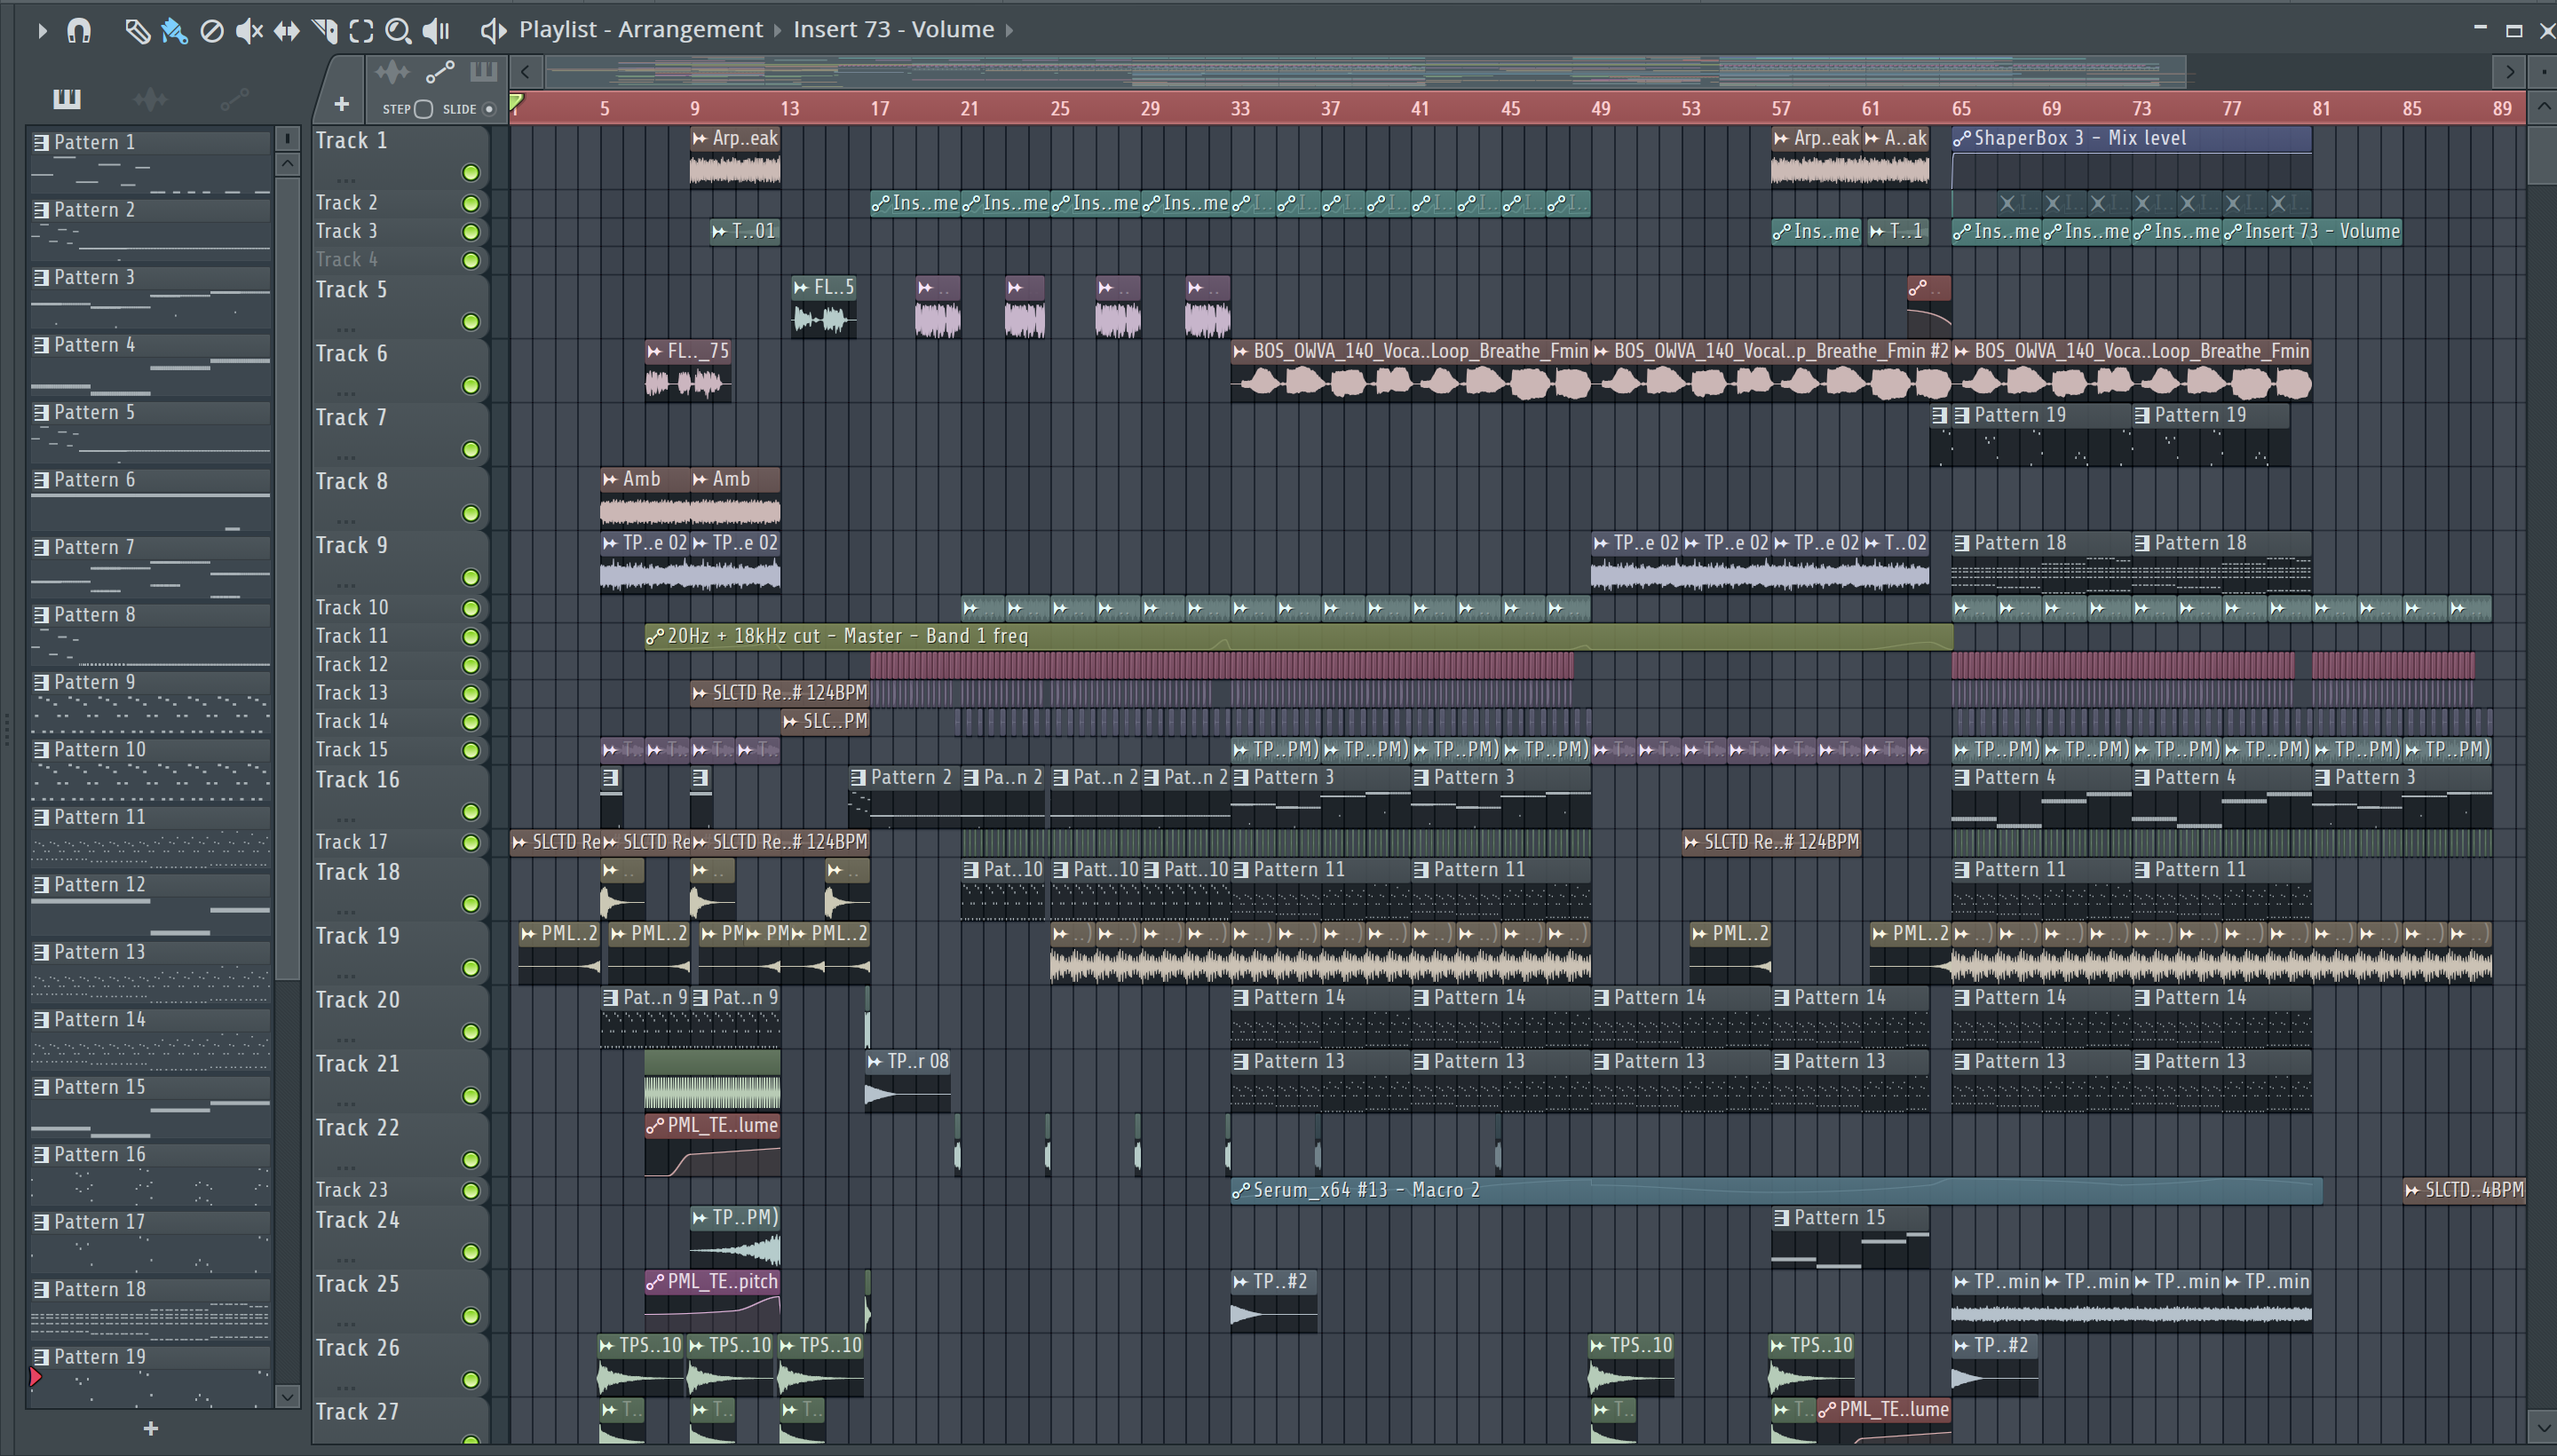The width and height of the screenshot is (2557, 1456).
Task: Toggle the magnet snap tool
Action: [x=79, y=30]
